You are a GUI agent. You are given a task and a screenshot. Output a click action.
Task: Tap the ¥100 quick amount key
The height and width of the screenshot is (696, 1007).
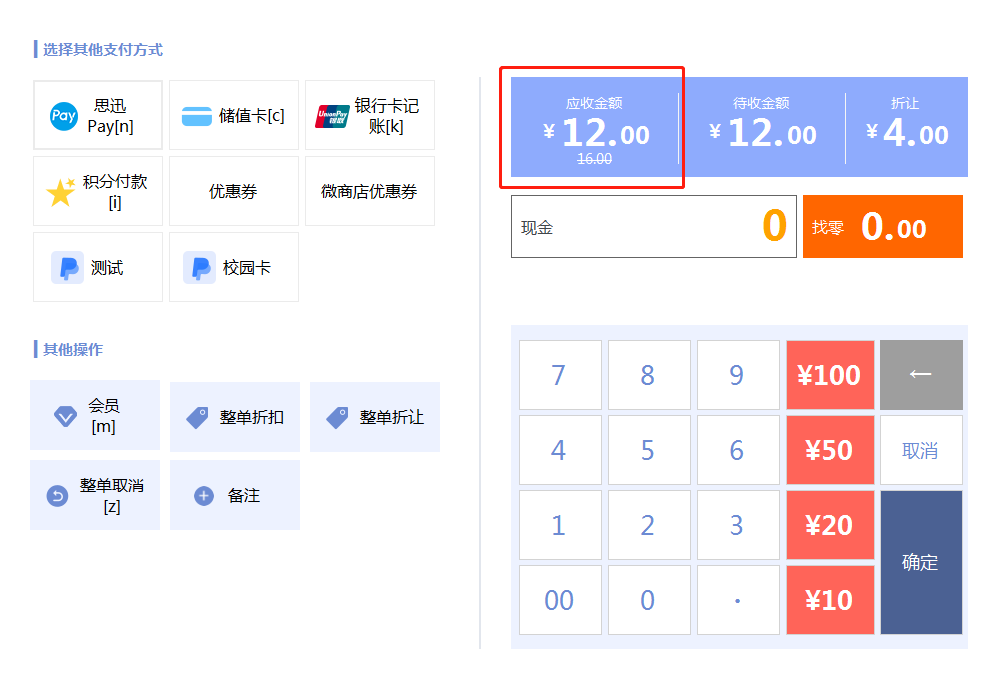830,374
